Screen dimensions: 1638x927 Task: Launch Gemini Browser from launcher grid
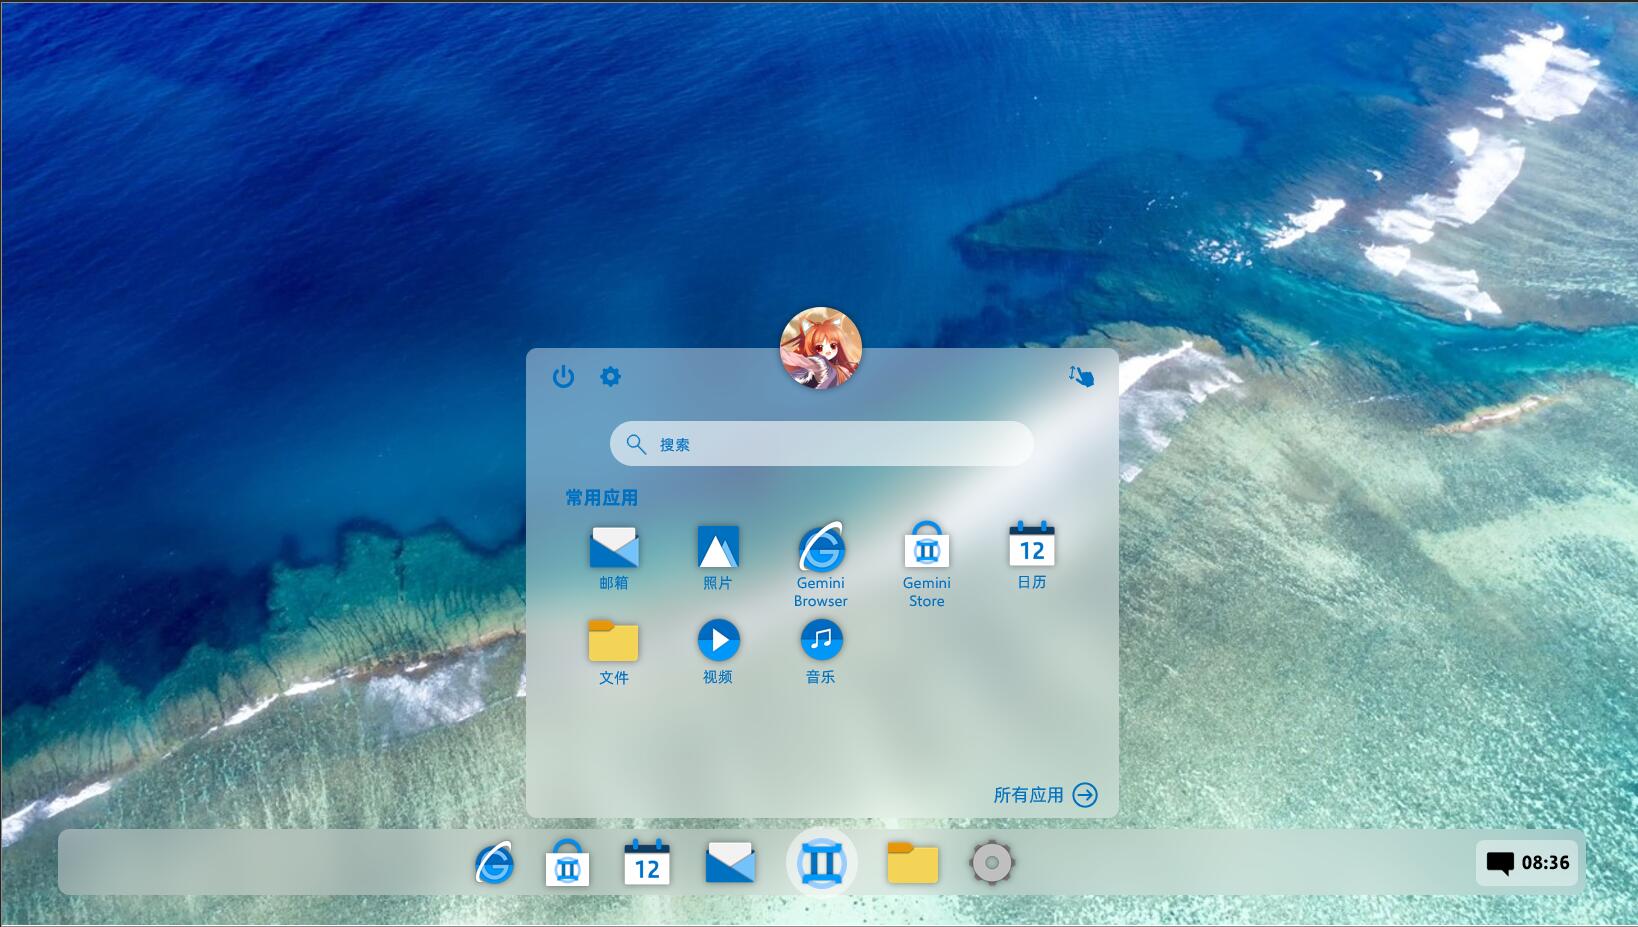(x=821, y=565)
